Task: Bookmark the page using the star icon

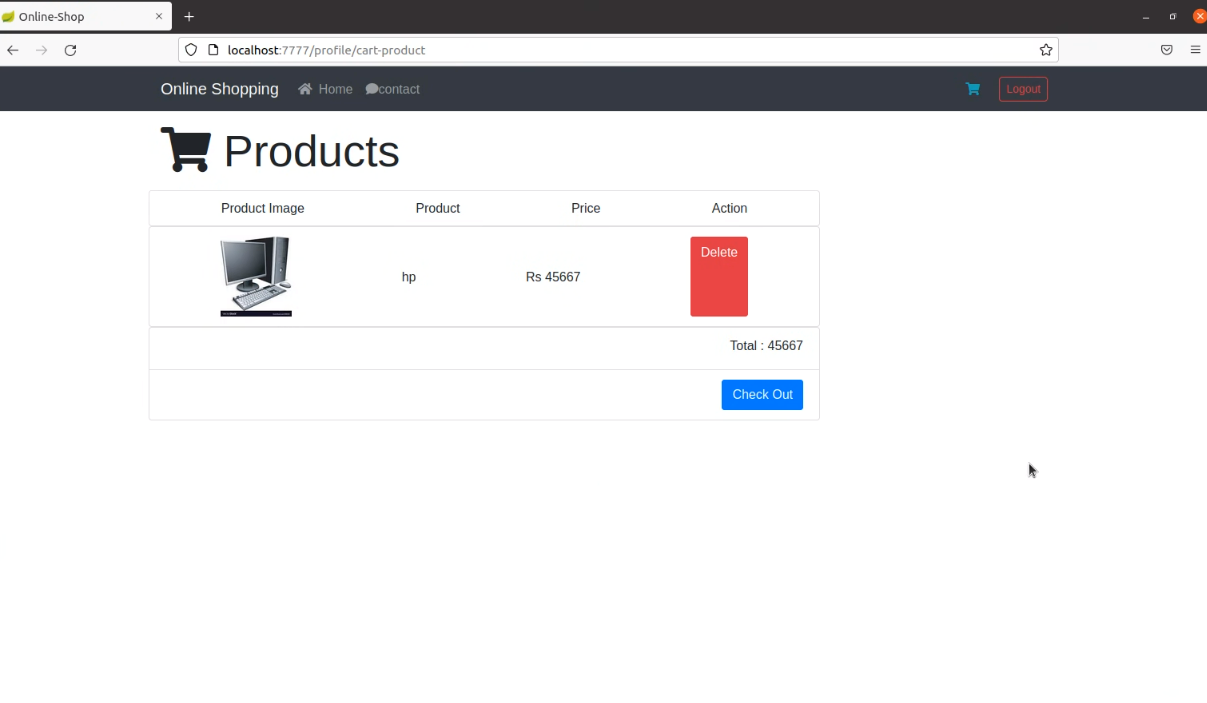Action: point(1045,50)
